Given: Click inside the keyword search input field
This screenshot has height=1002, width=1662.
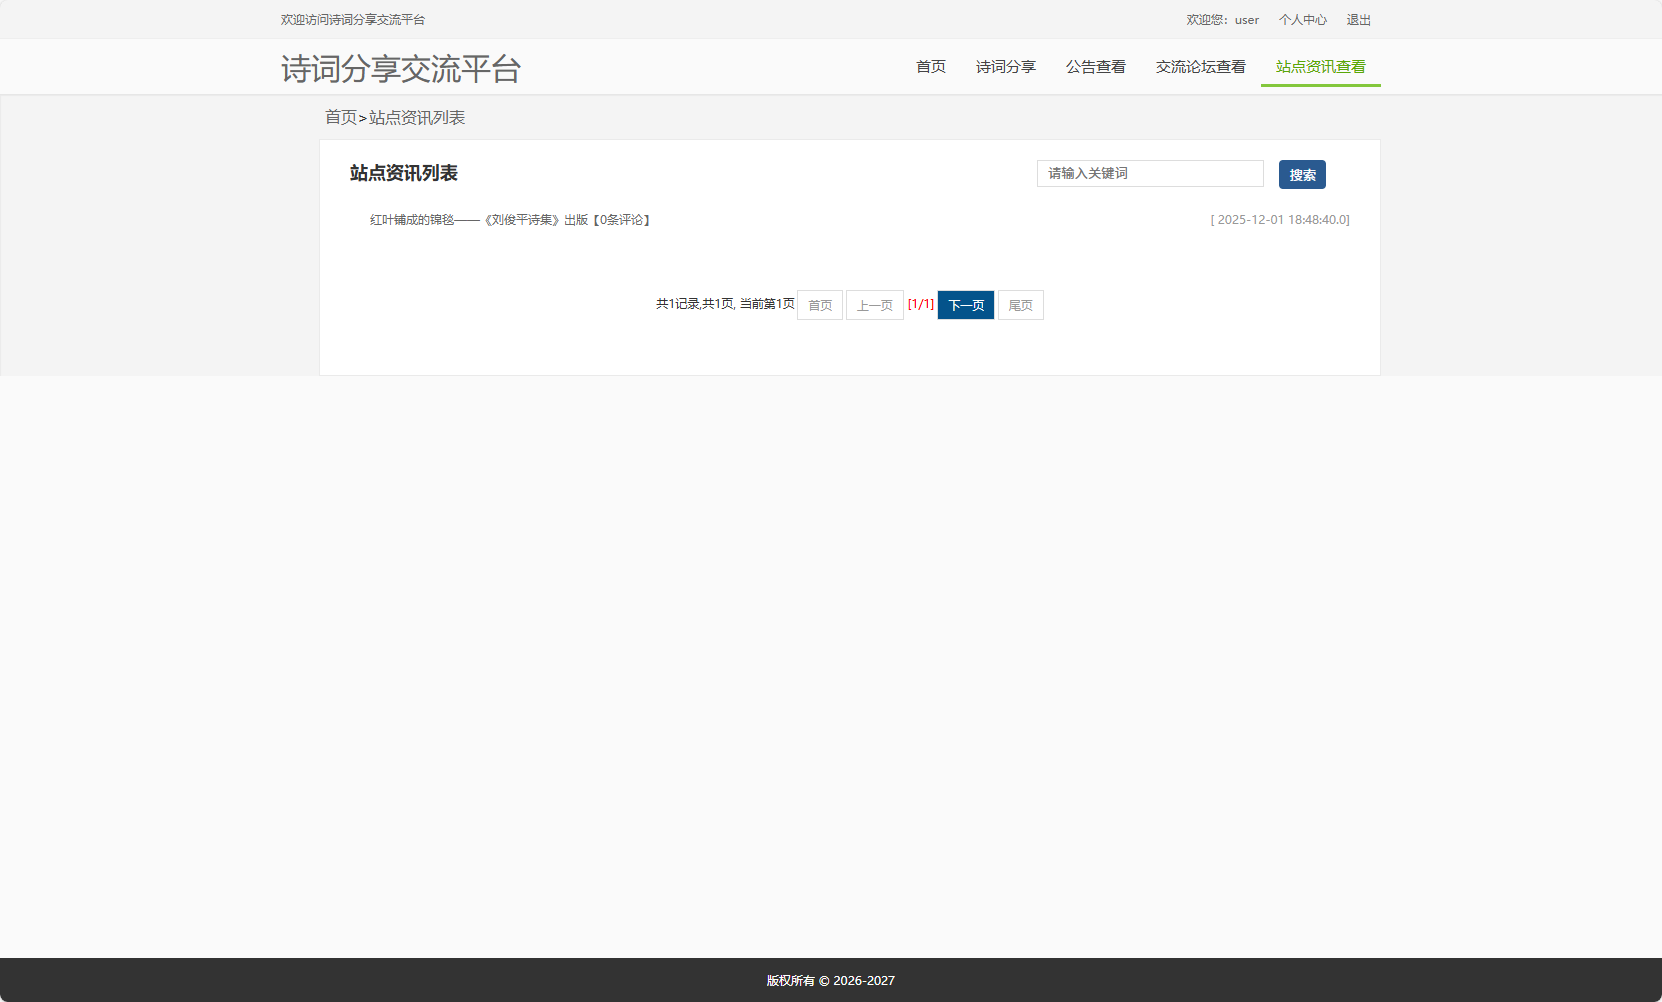Looking at the screenshot, I should [x=1149, y=173].
